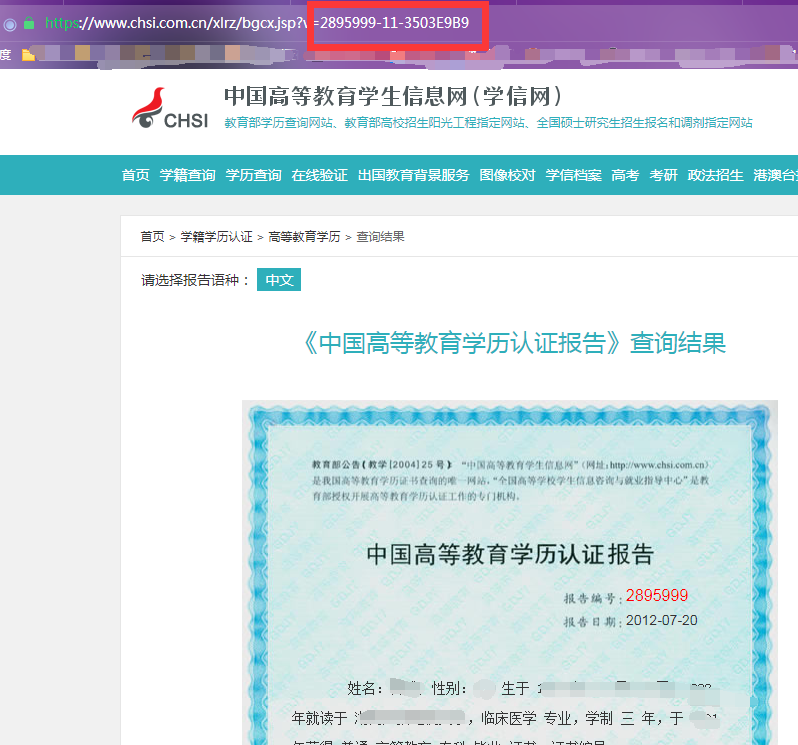Open 出国教育背景服务 in navigation bar
The image size is (798, 745).
413,175
